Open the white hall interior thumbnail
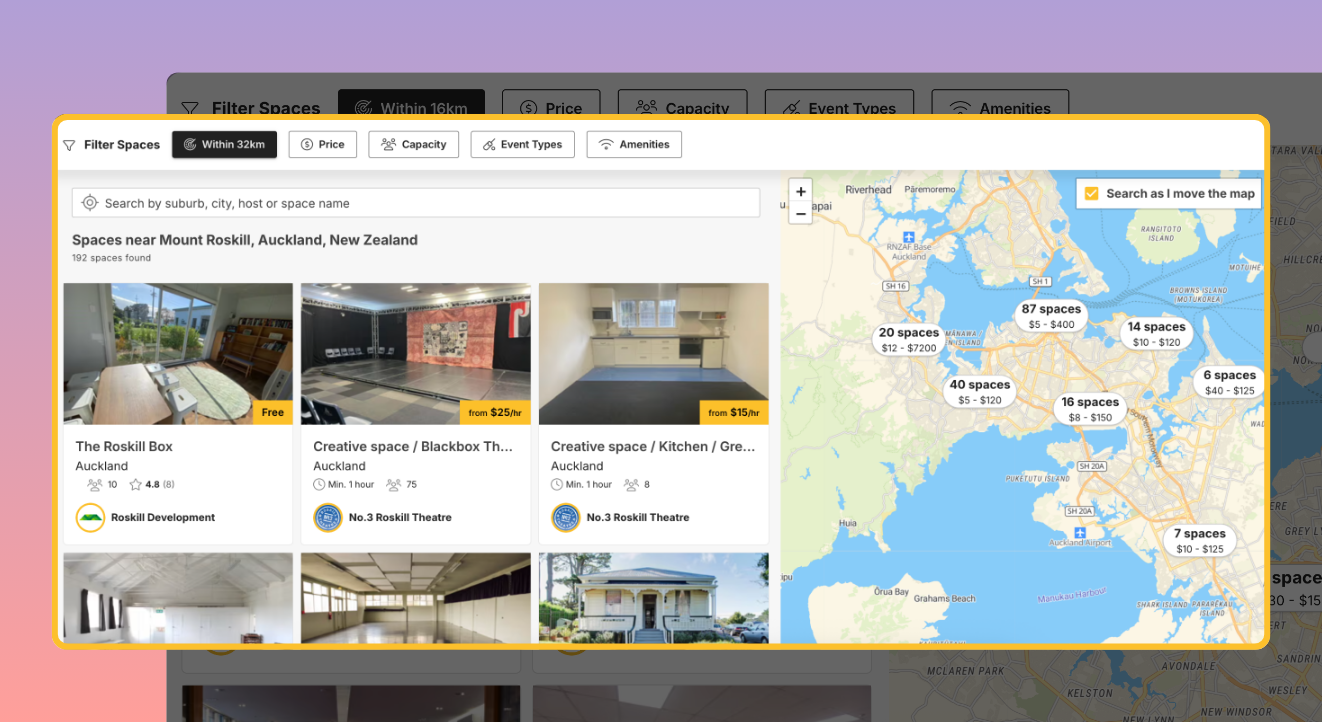 coord(178,598)
